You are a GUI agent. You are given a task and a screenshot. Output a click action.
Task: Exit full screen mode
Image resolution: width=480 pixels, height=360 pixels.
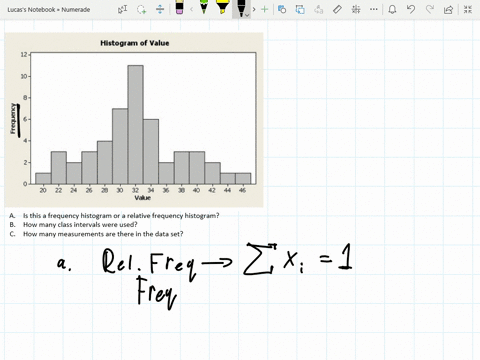[x=468, y=9]
